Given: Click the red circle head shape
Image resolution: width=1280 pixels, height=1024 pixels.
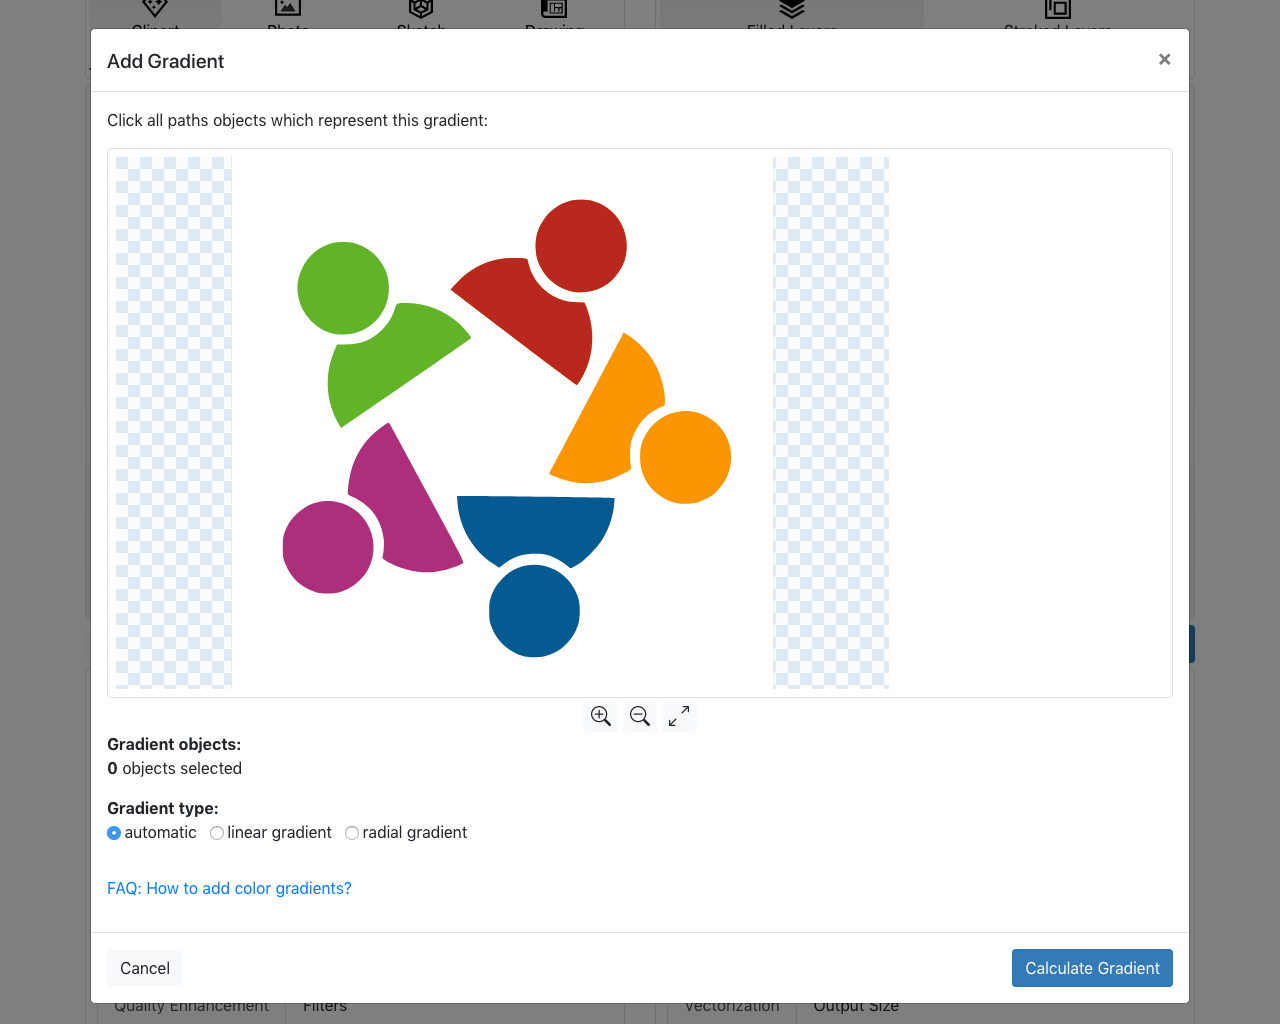Looking at the screenshot, I should coord(581,246).
